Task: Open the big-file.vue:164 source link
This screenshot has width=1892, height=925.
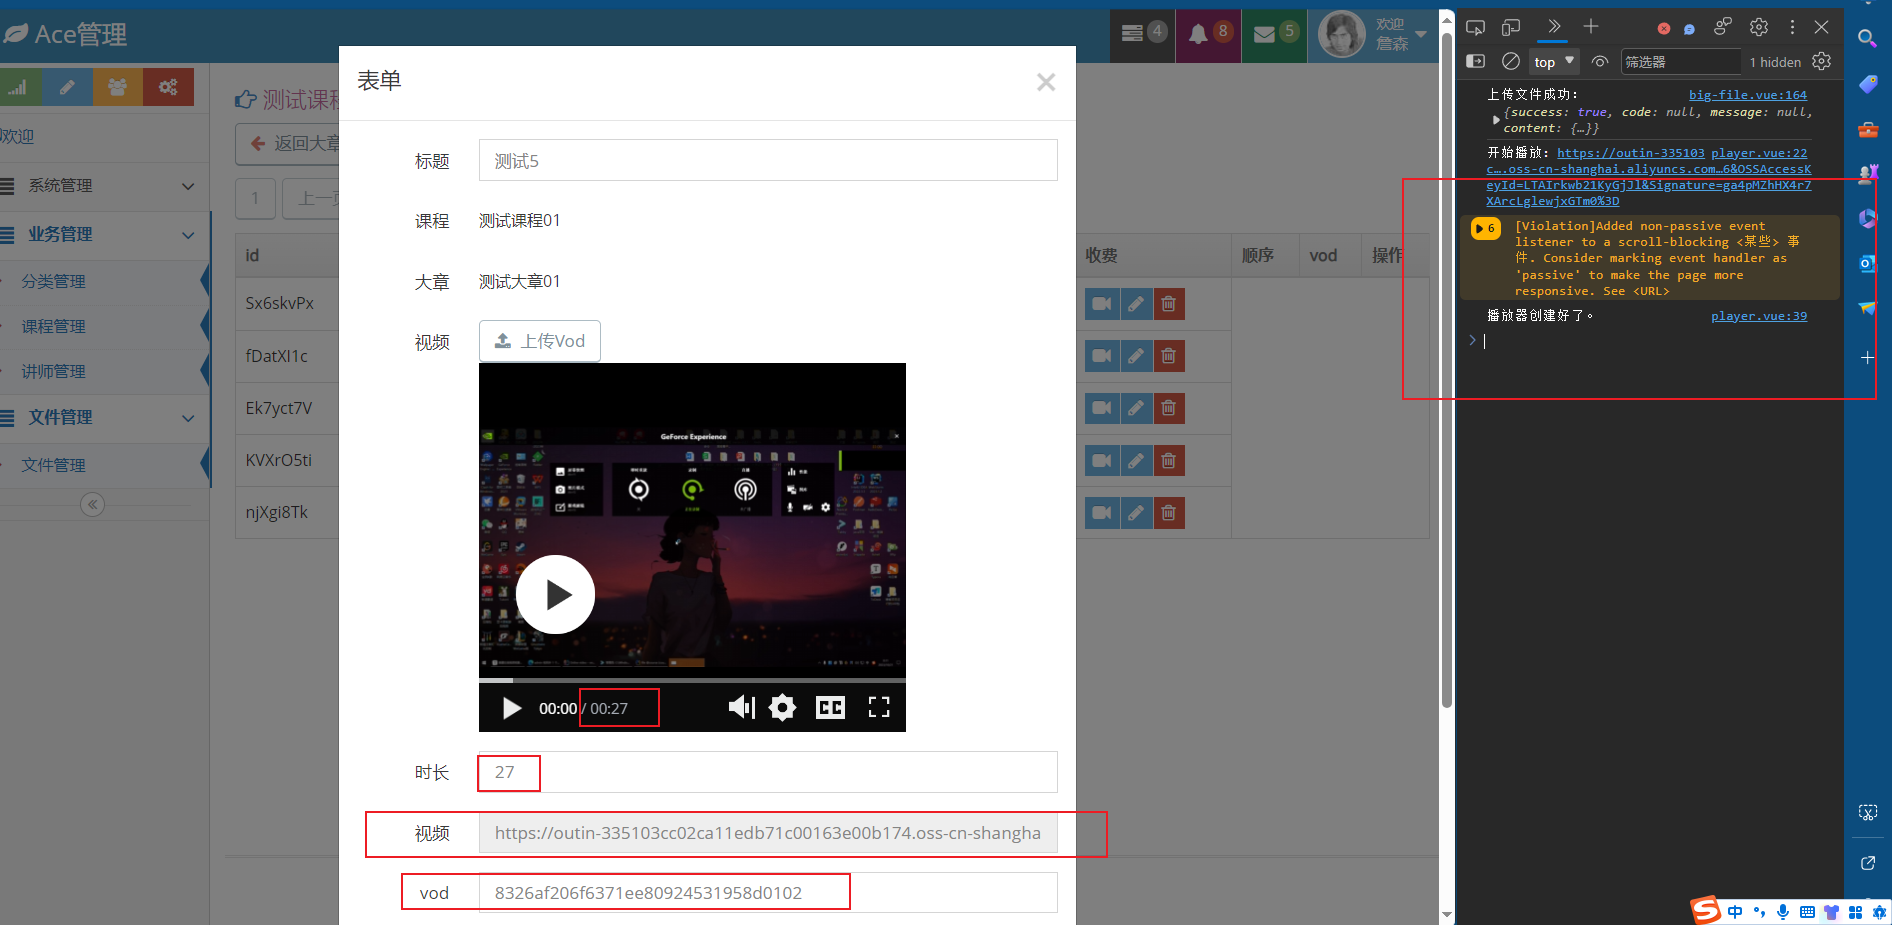Action: pos(1748,95)
